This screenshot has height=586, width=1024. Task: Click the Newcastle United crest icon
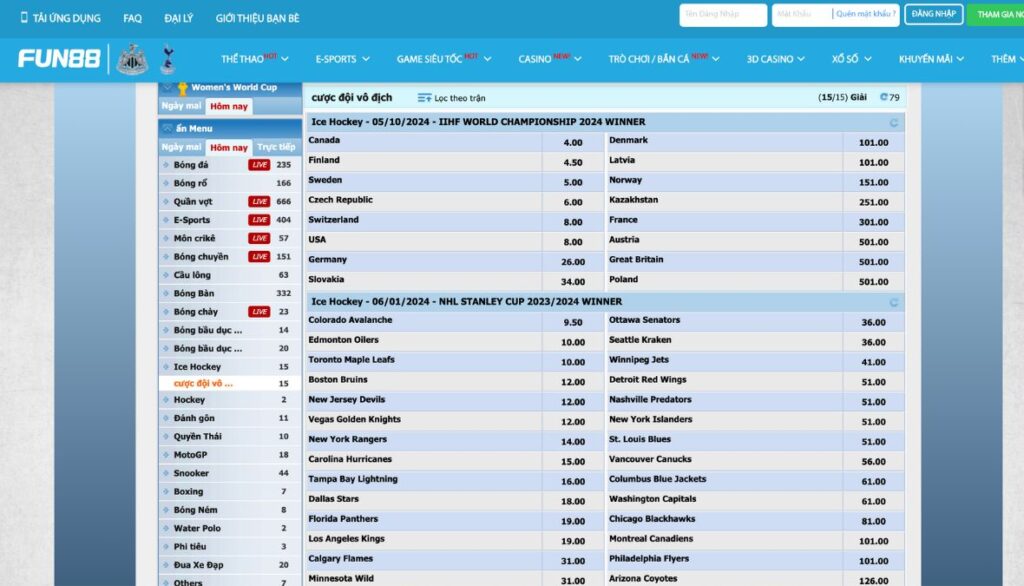(132, 59)
